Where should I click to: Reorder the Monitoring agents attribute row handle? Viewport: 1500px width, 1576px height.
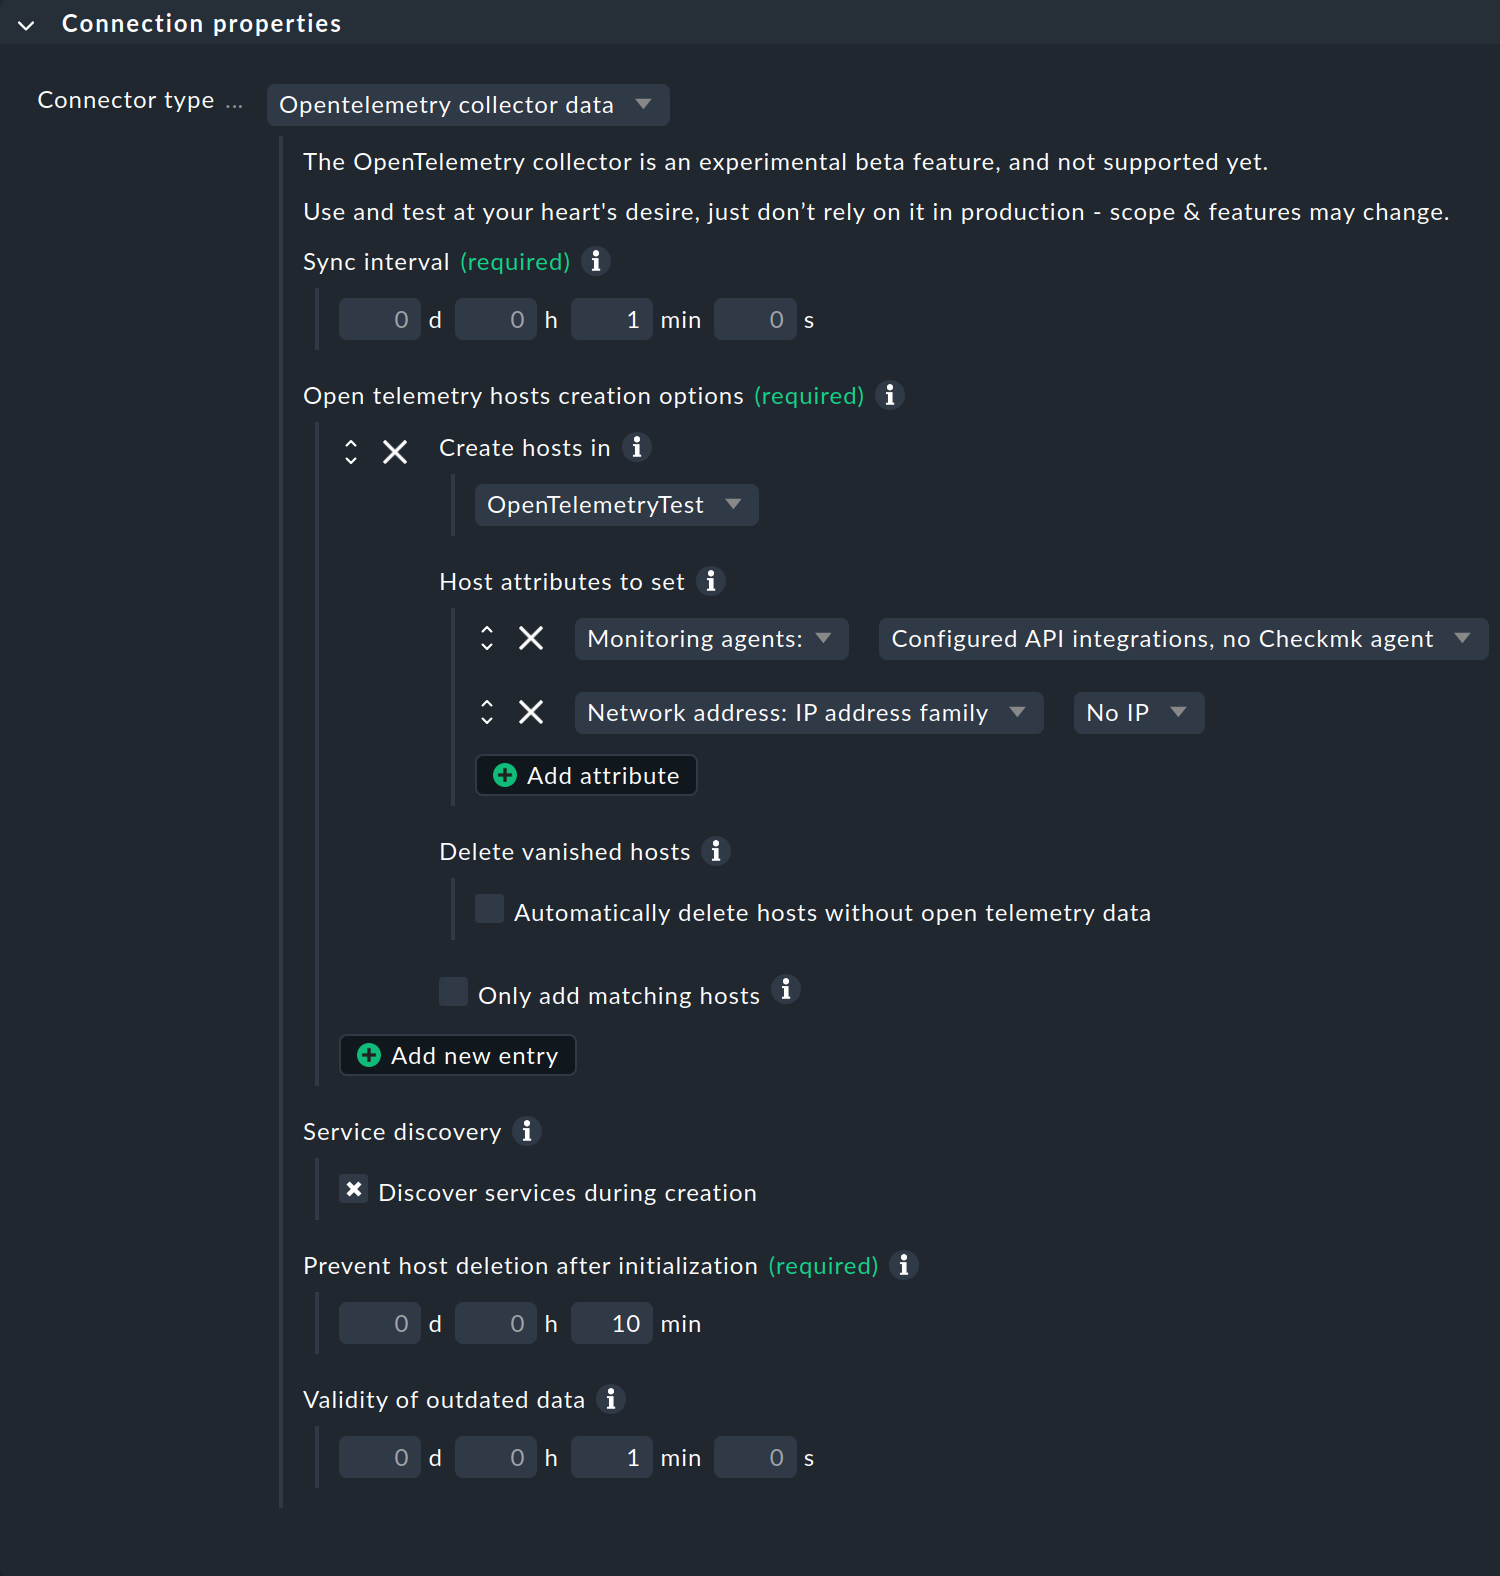(x=487, y=638)
